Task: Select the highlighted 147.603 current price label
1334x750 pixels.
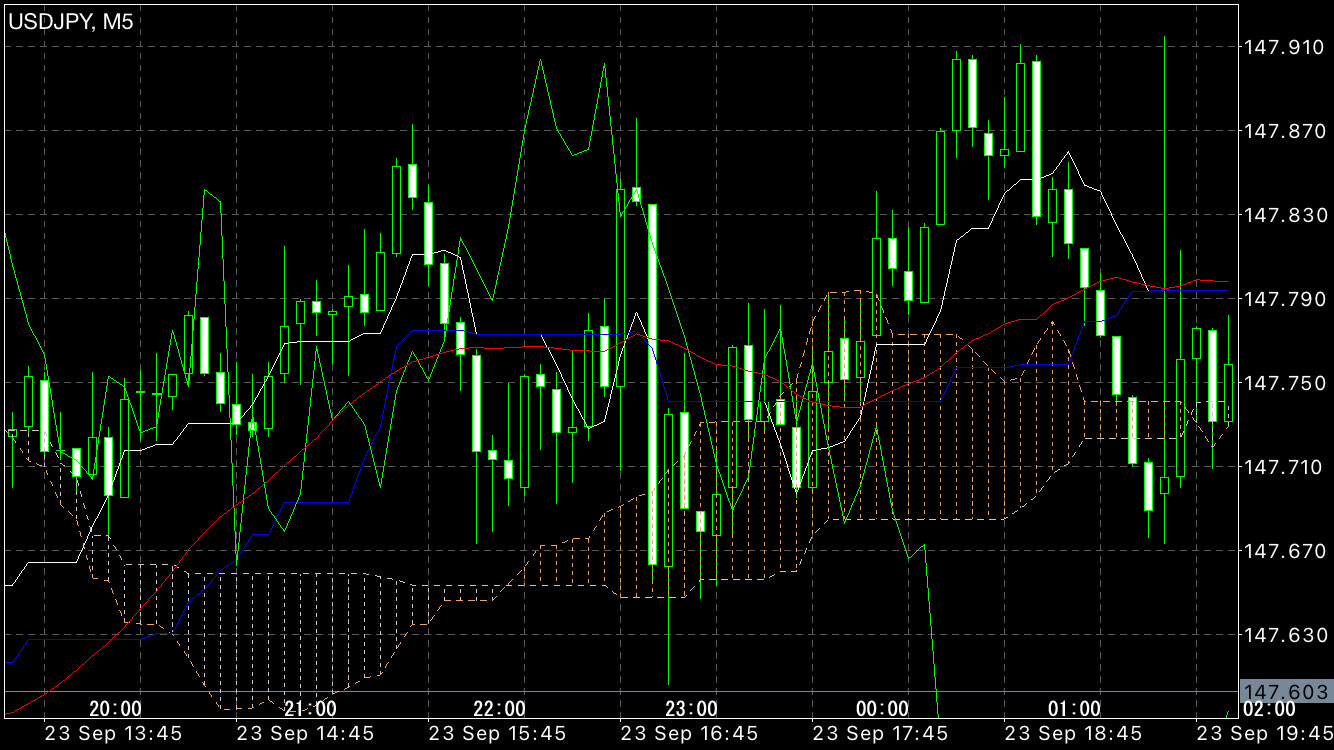Action: 1285,692
